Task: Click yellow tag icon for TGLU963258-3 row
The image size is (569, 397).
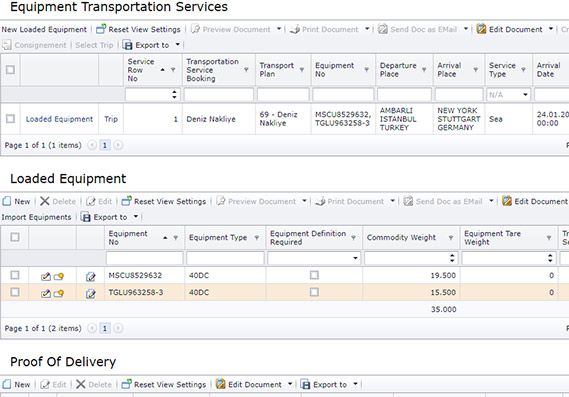Action: (59, 294)
